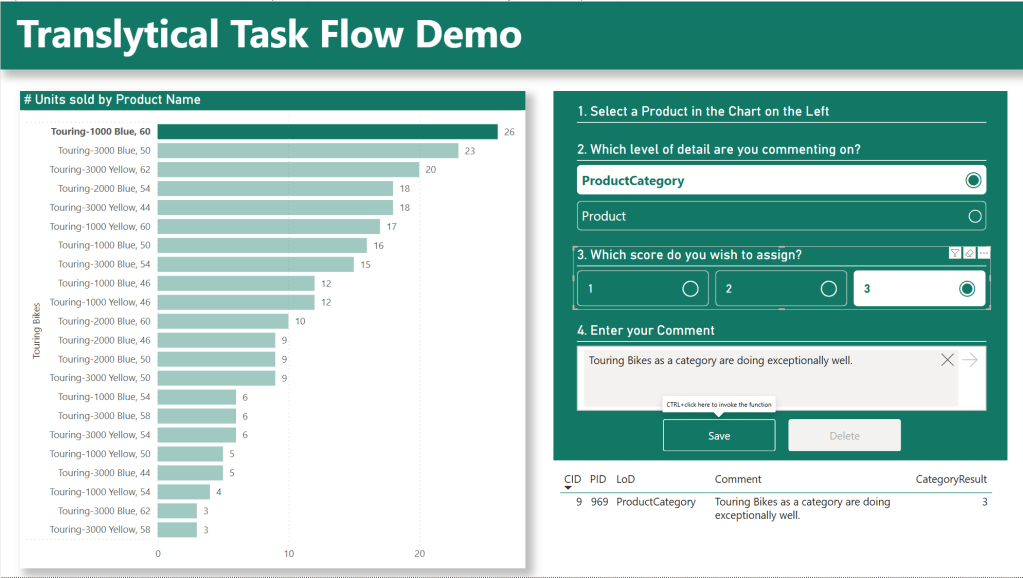This screenshot has width=1023, height=578.
Task: Click the submit arrow beside the comment box
Action: (x=970, y=360)
